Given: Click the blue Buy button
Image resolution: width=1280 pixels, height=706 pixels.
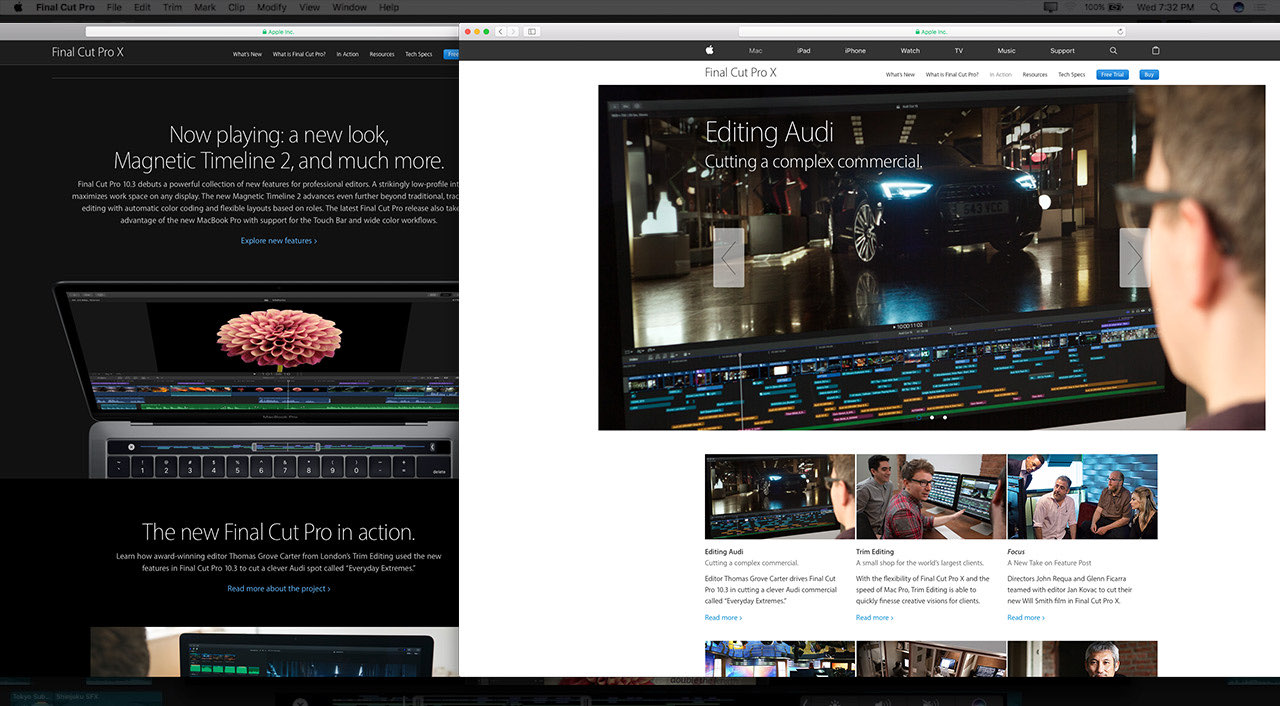Looking at the screenshot, I should pyautogui.click(x=1149, y=75).
